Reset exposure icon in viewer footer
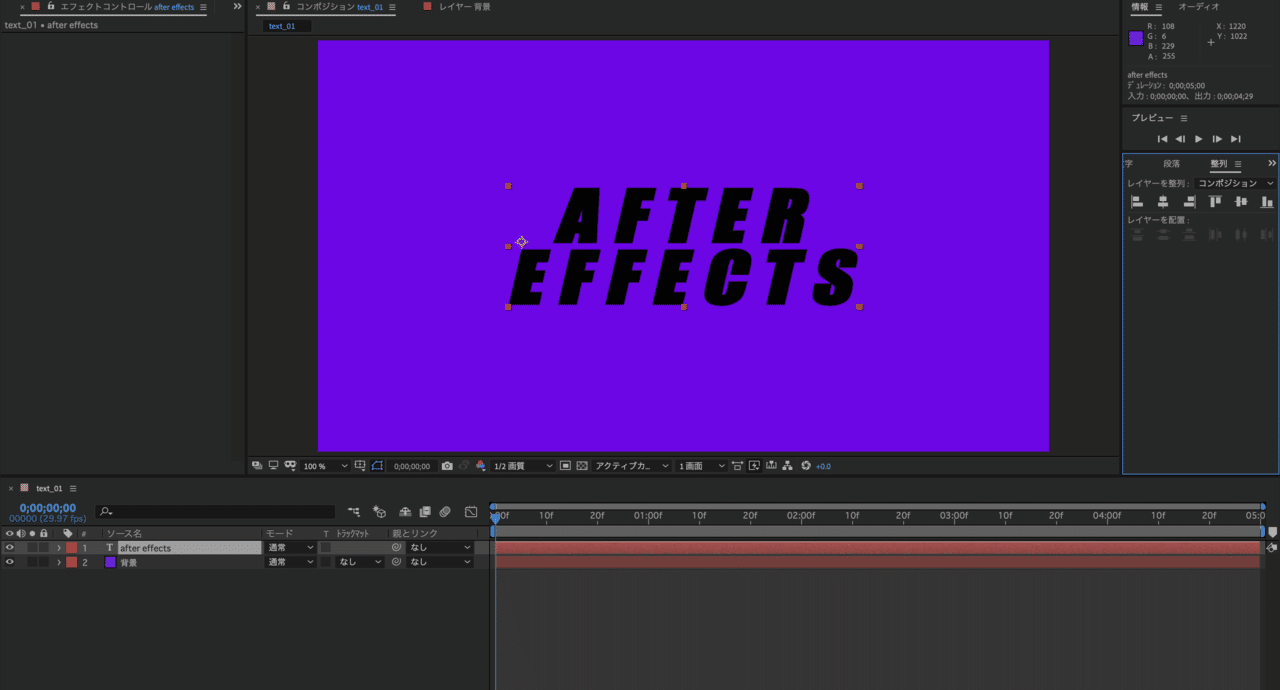 coord(805,466)
